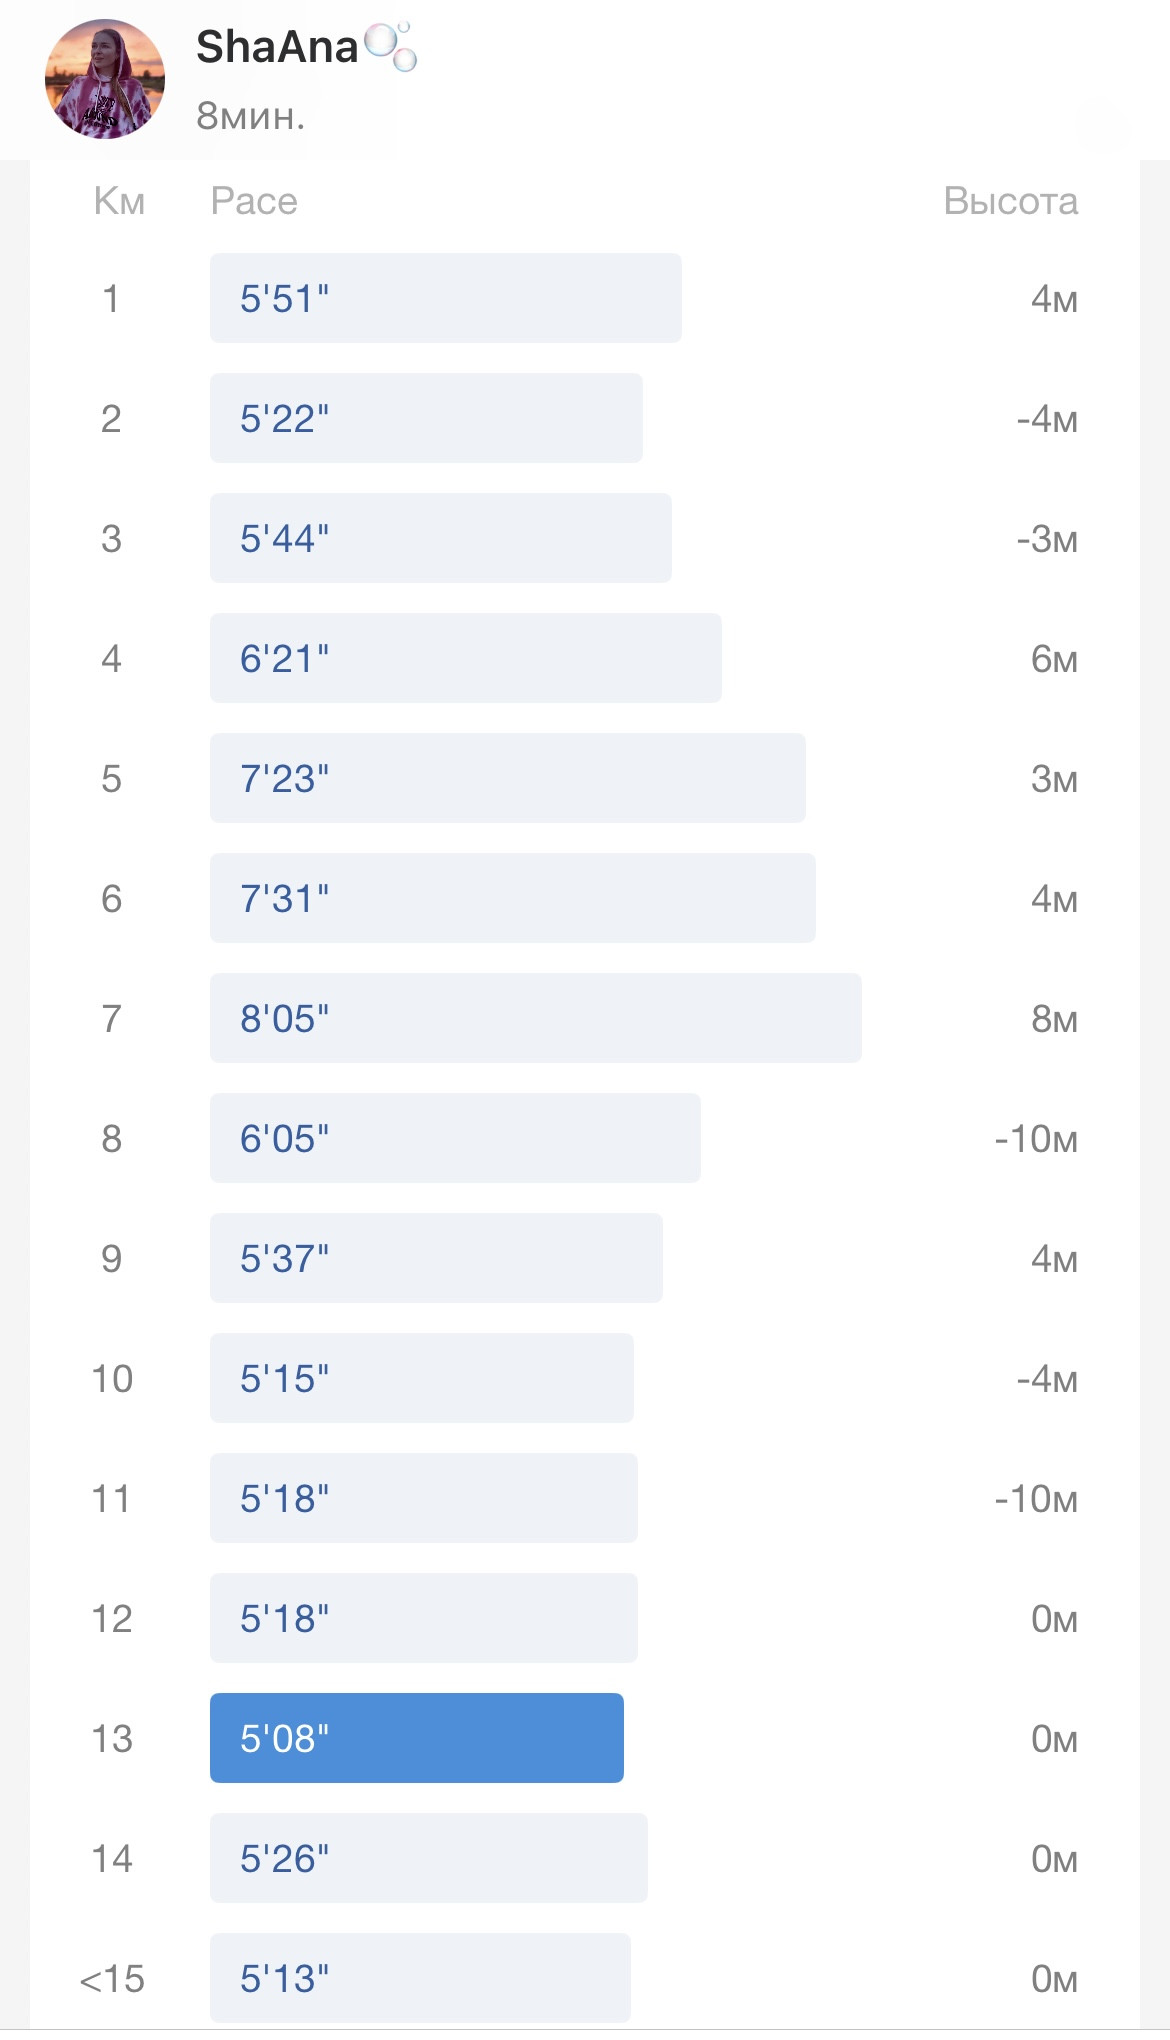1170x2040 pixels.
Task: Select the slowest split 8'05" bar
Action: (536, 1018)
